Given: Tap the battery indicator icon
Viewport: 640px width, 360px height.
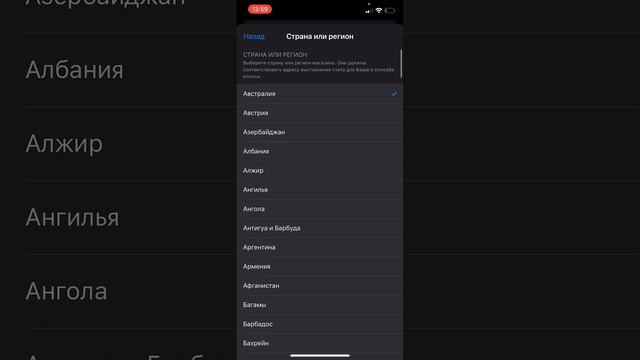Looking at the screenshot, I should [390, 10].
